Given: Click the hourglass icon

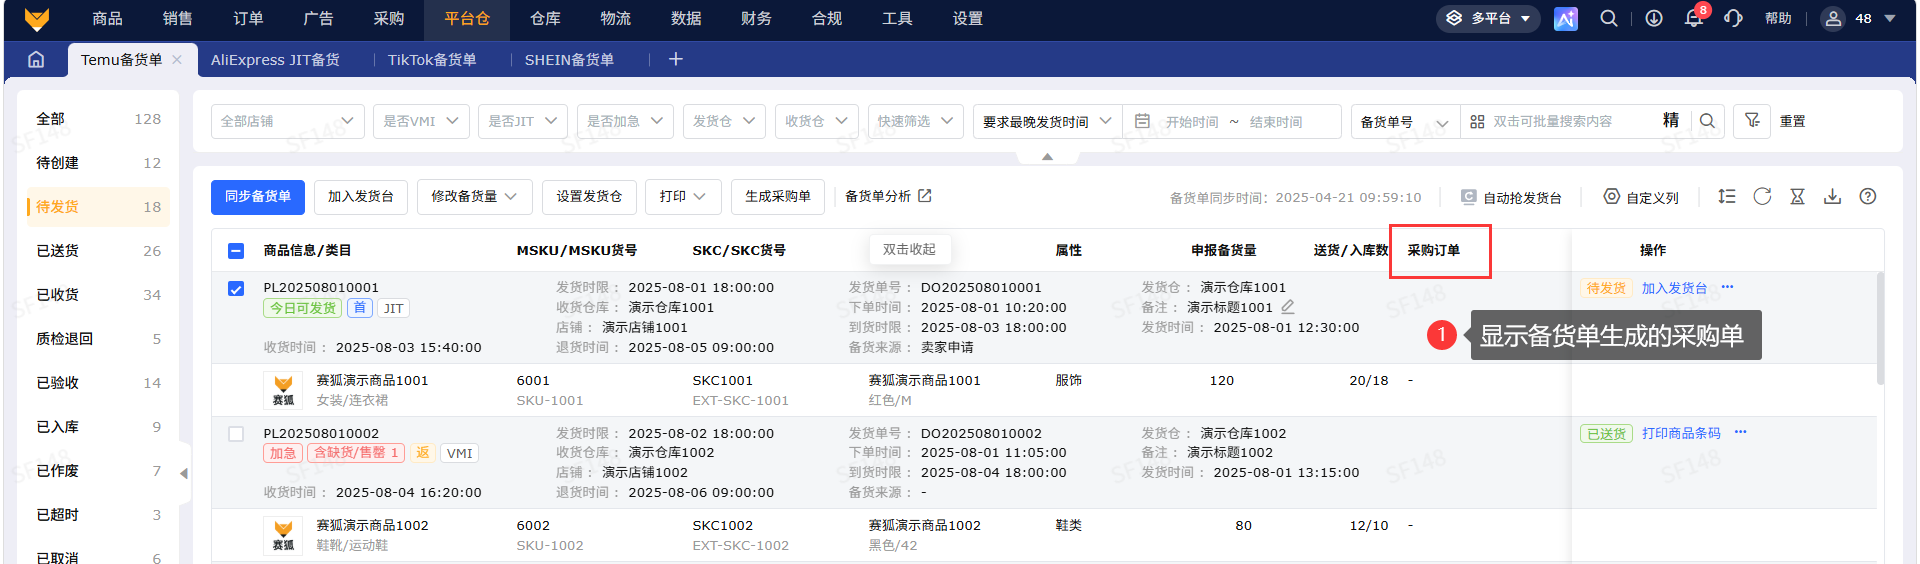Looking at the screenshot, I should 1797,196.
